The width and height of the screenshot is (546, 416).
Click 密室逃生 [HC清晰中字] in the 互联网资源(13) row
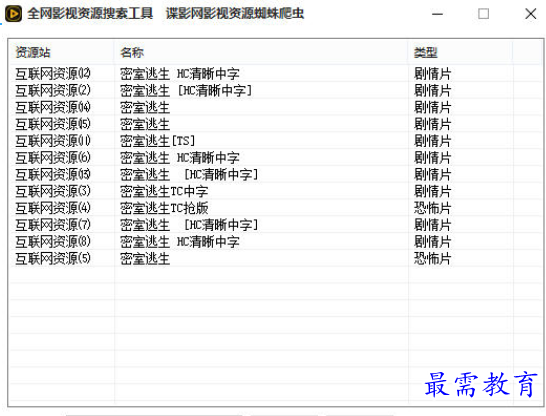click(189, 174)
